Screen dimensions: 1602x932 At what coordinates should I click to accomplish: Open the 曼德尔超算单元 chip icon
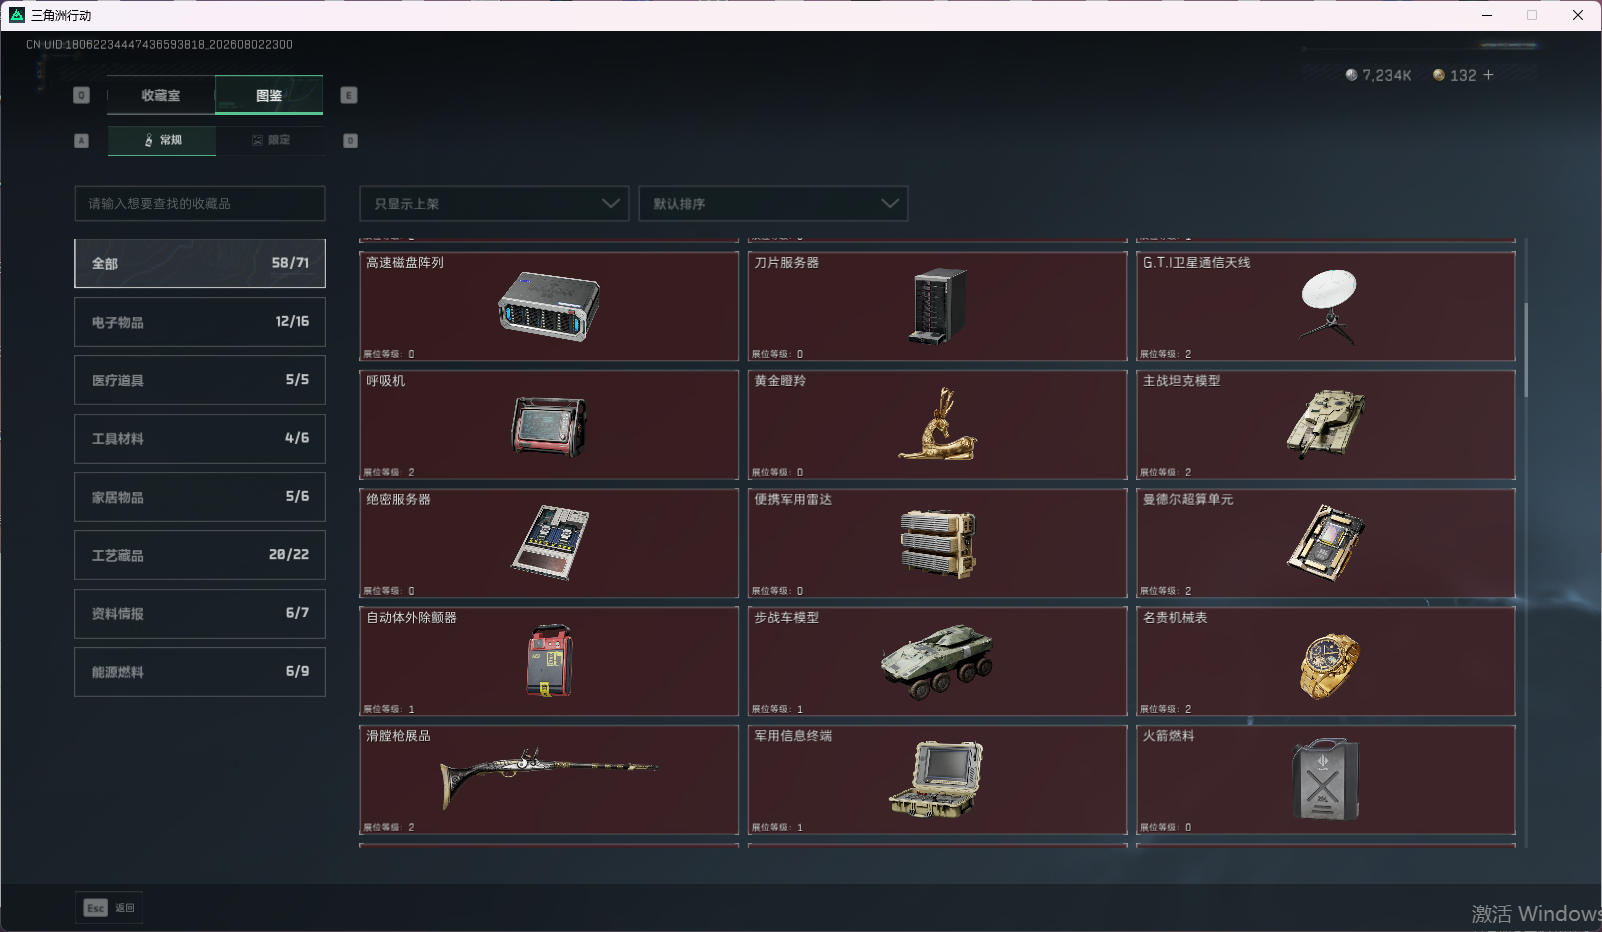click(1326, 543)
